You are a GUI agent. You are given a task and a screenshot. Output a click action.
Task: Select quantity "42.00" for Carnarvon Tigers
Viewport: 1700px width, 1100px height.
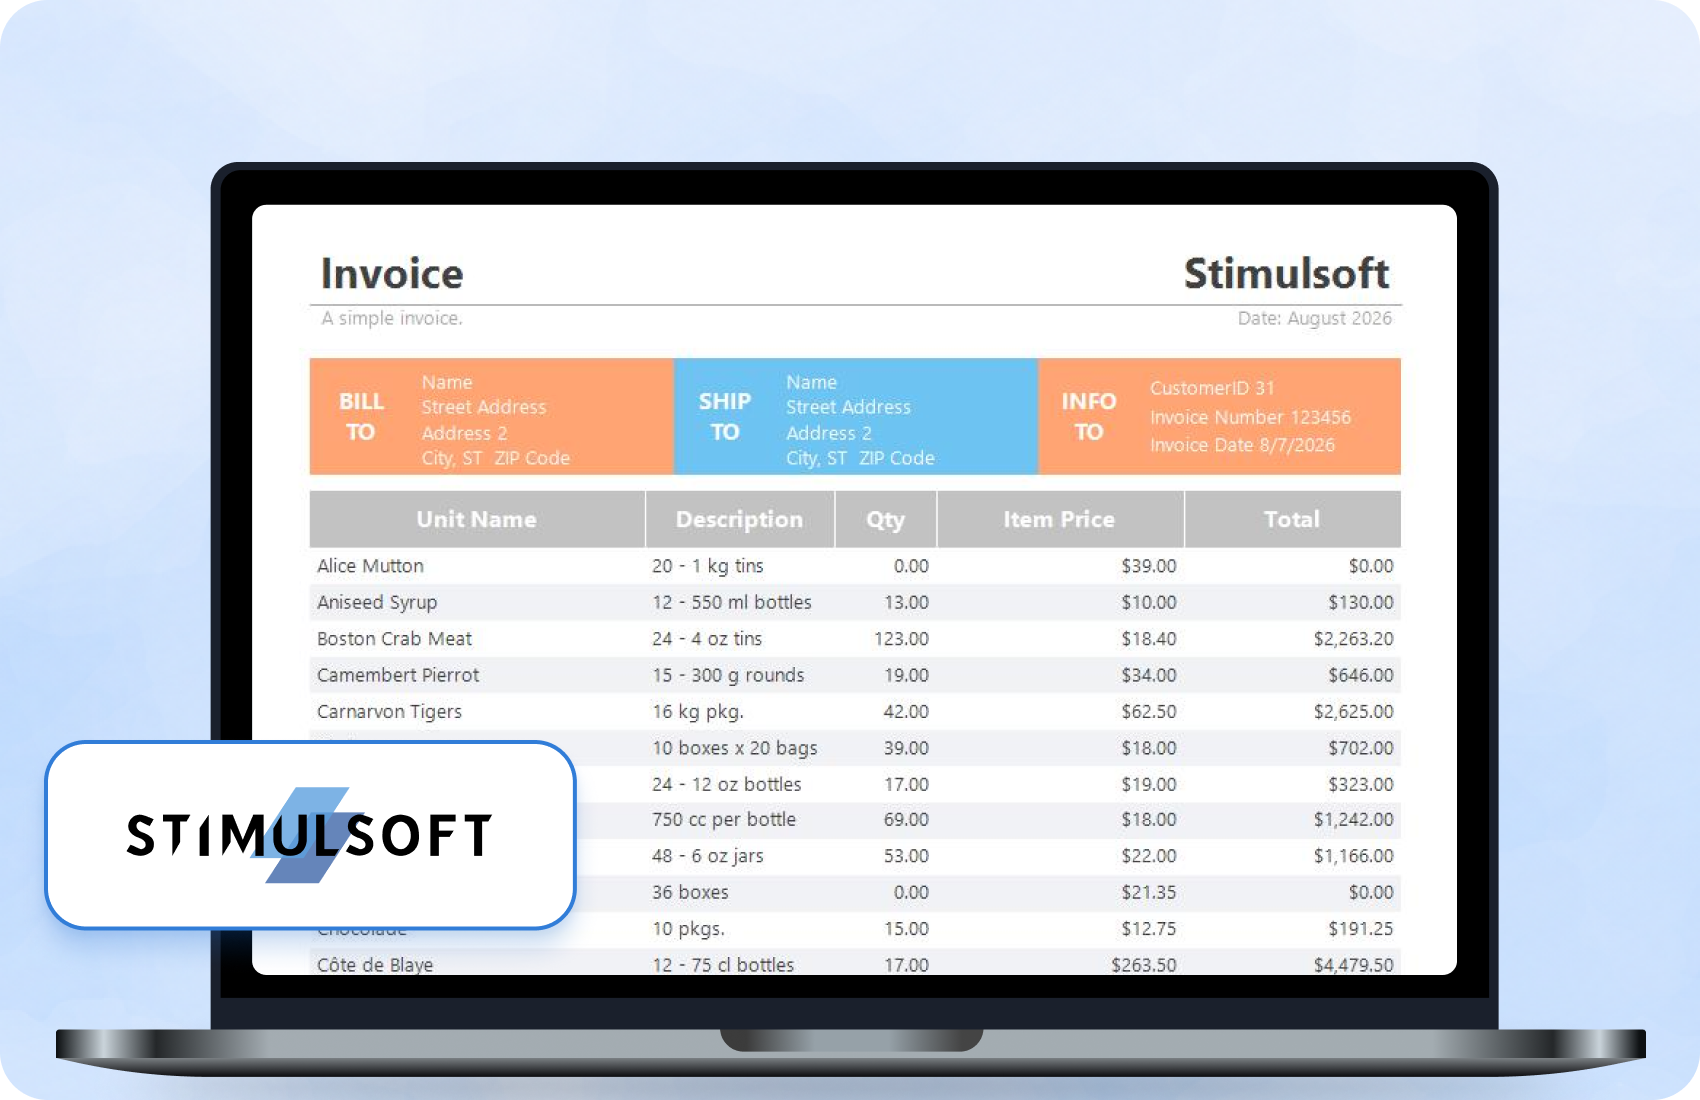[x=906, y=711]
